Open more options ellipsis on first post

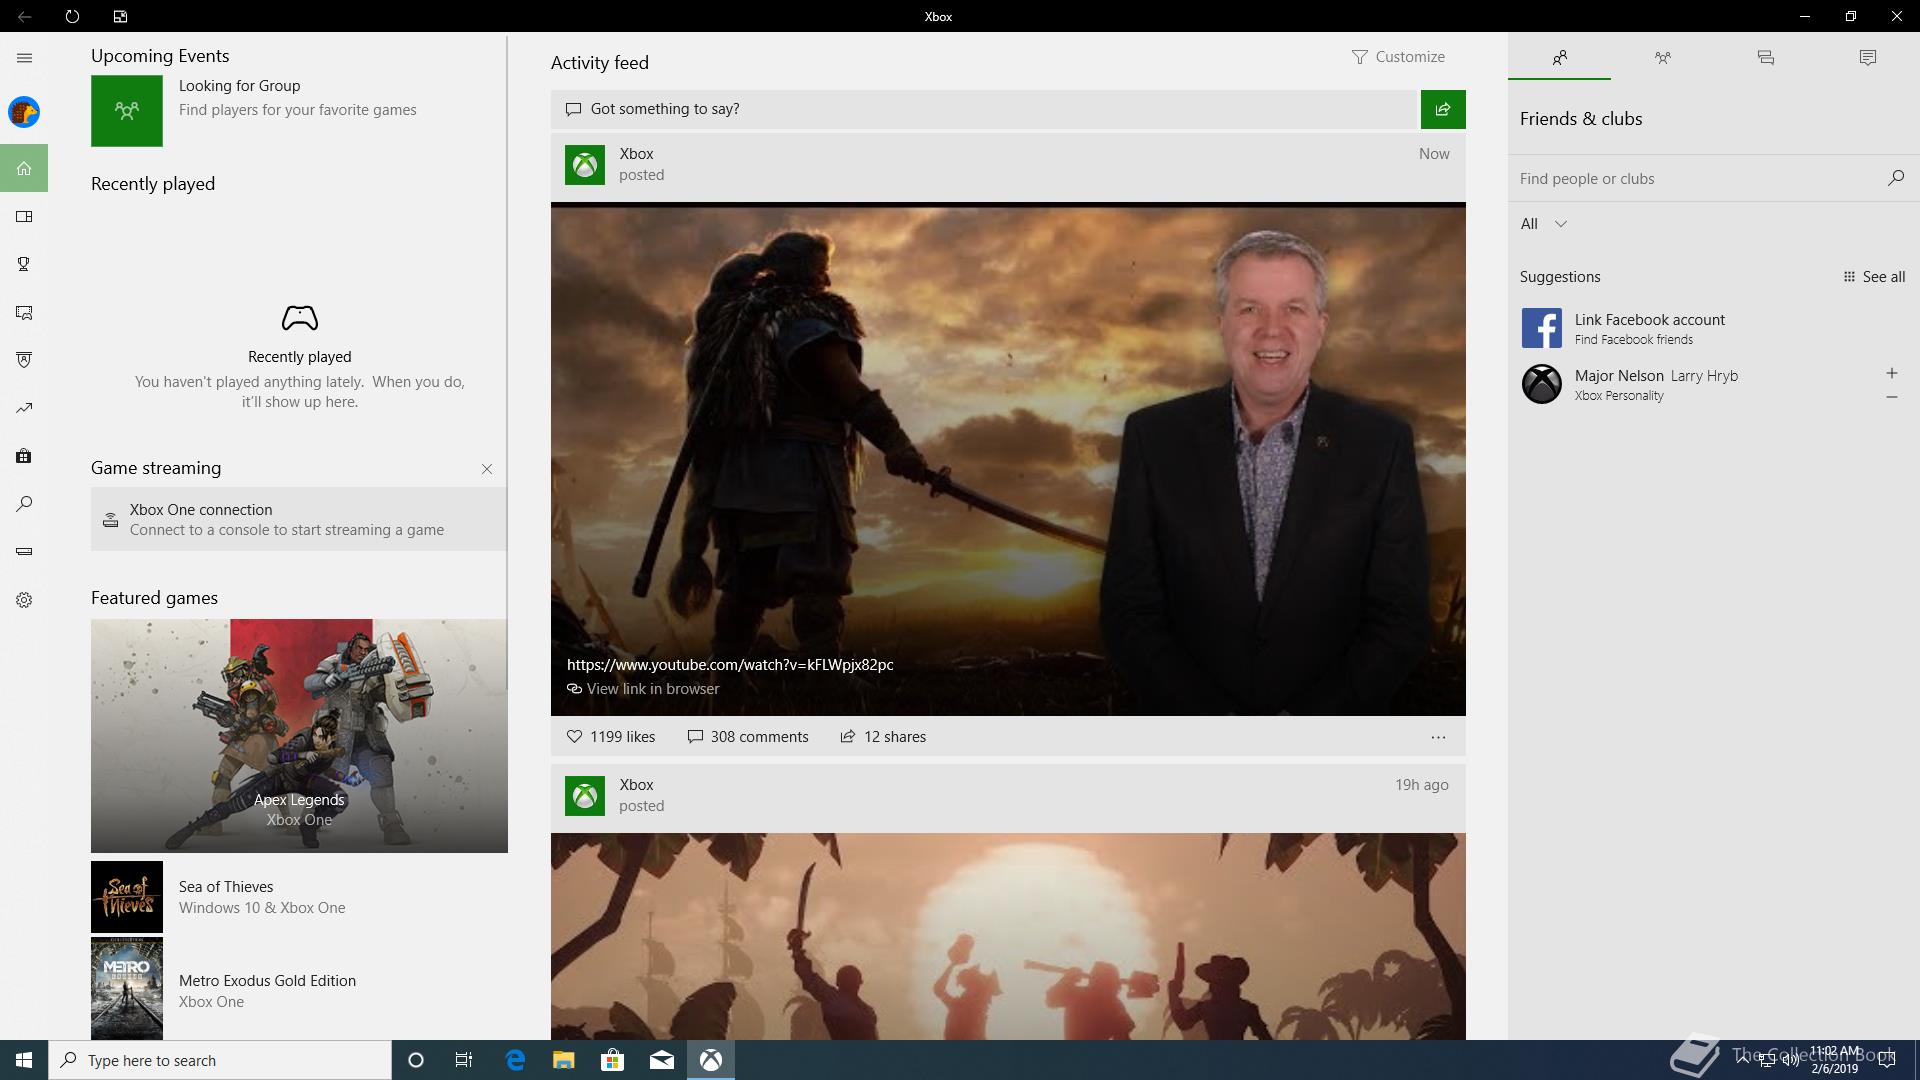(1438, 737)
